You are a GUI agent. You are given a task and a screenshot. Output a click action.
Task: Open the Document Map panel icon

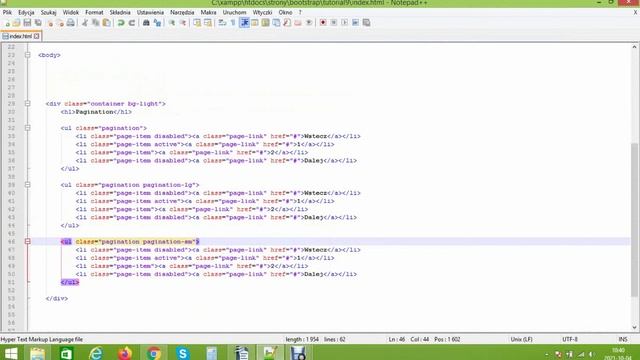coord(265,23)
